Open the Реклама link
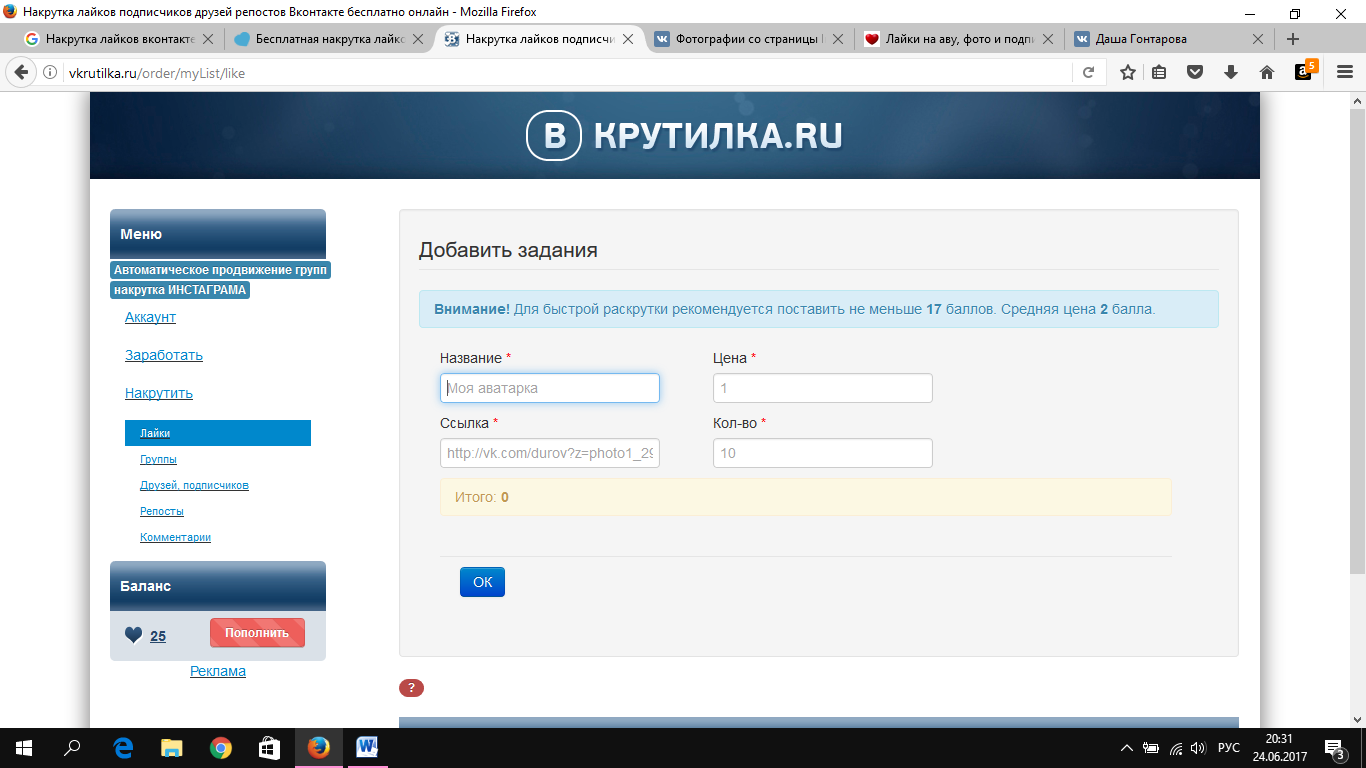1366x768 pixels. (x=218, y=671)
